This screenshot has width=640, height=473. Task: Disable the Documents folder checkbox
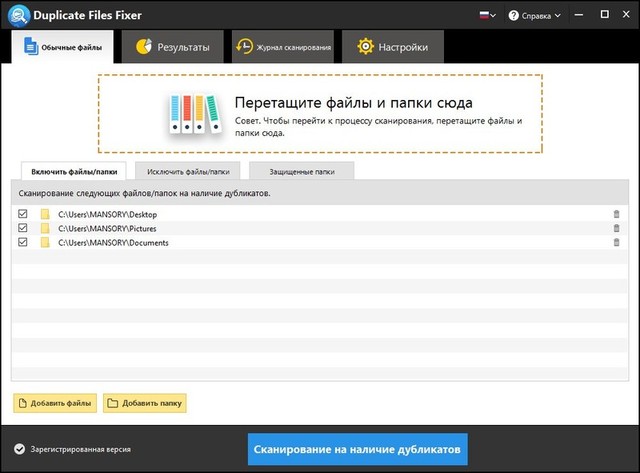tap(23, 242)
